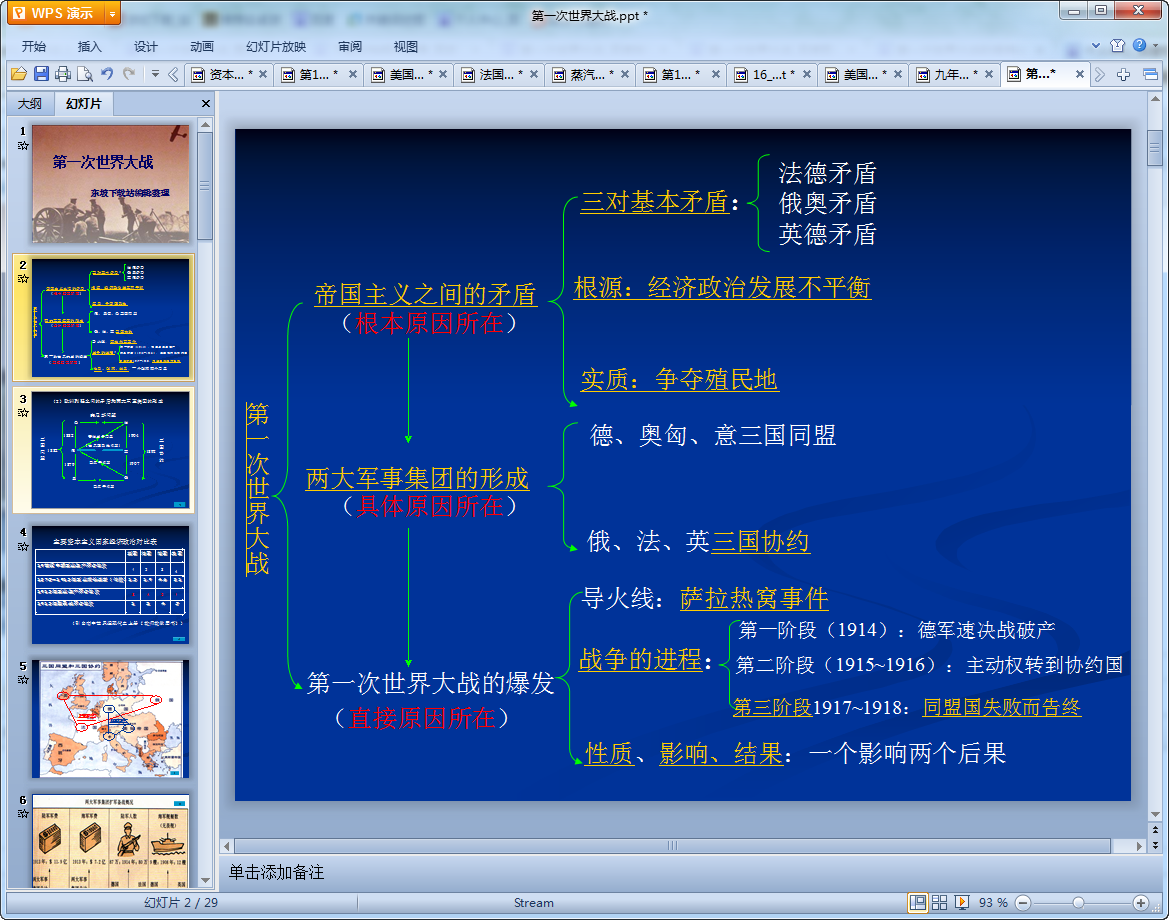Close the 资本... document tab
Viewport: 1169px width, 920px height.
pos(262,74)
